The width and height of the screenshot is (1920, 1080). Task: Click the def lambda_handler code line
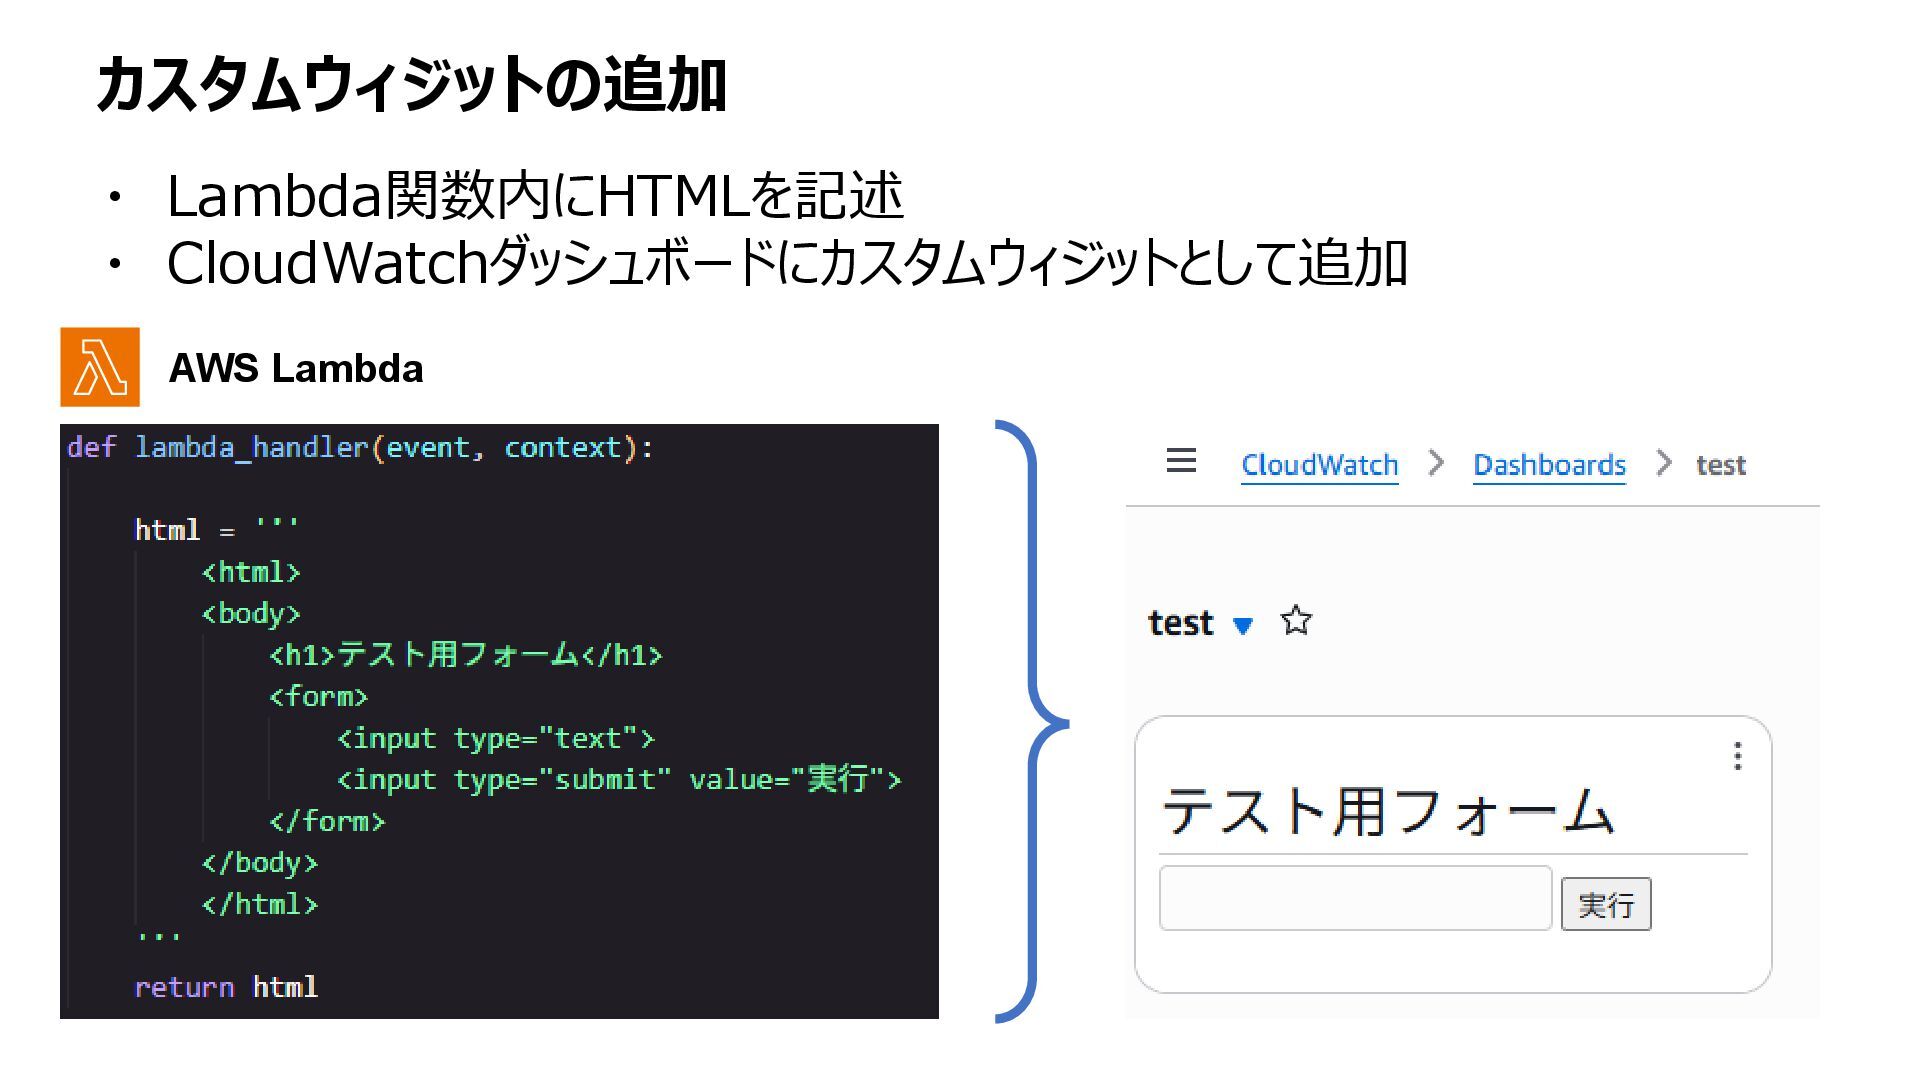pyautogui.click(x=360, y=447)
